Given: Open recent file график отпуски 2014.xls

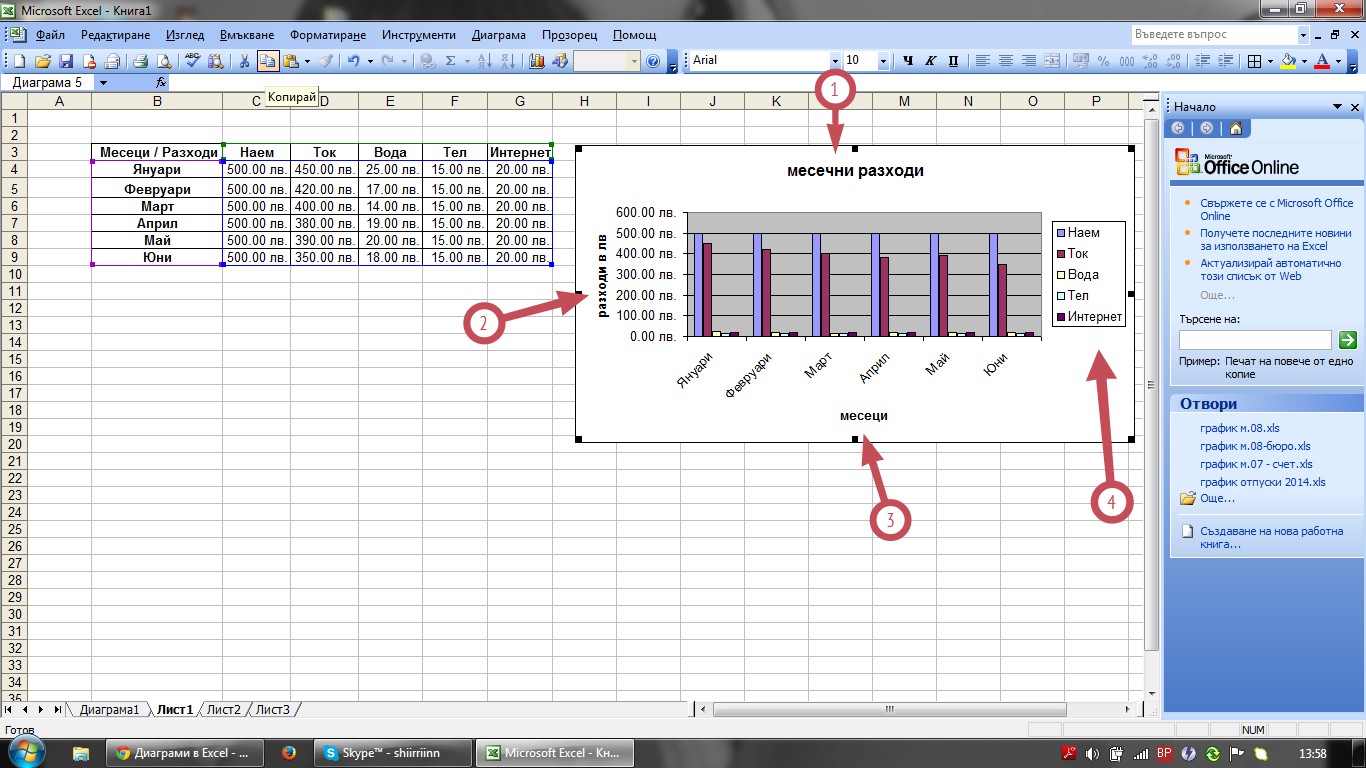Looking at the screenshot, I should 1263,482.
